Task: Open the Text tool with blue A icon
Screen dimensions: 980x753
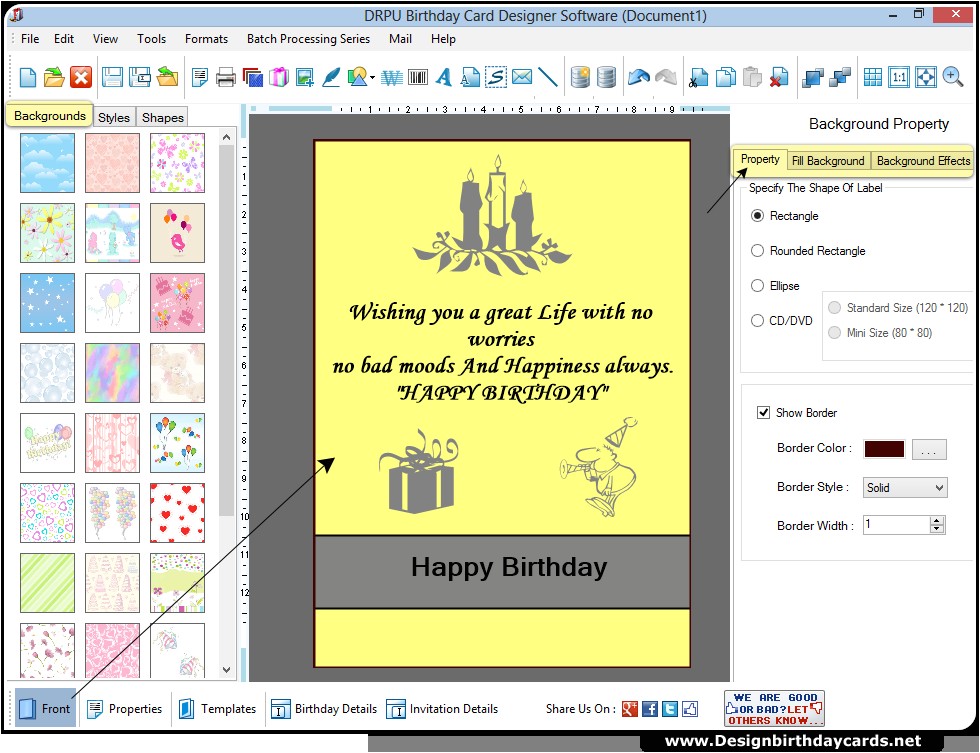Action: pyautogui.click(x=444, y=77)
